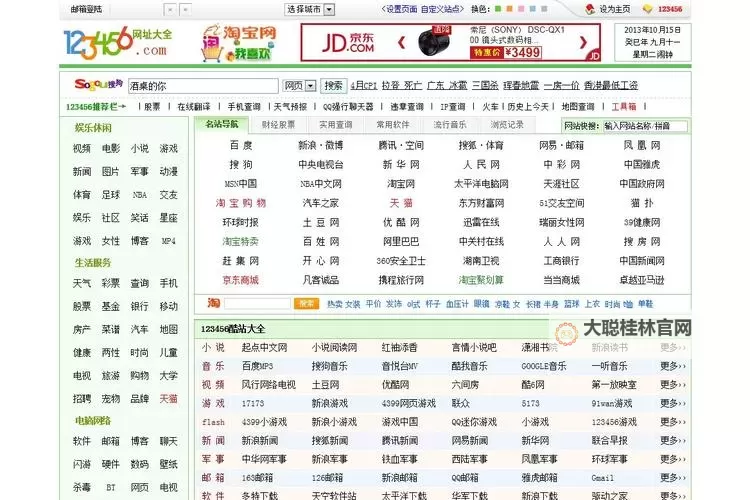Show next JD banner product with right arrow
The height and width of the screenshot is (500, 750).
coord(583,43)
